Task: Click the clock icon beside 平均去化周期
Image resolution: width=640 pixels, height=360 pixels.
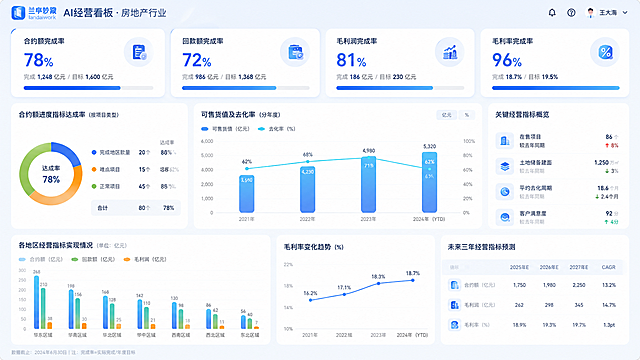Action: point(505,192)
